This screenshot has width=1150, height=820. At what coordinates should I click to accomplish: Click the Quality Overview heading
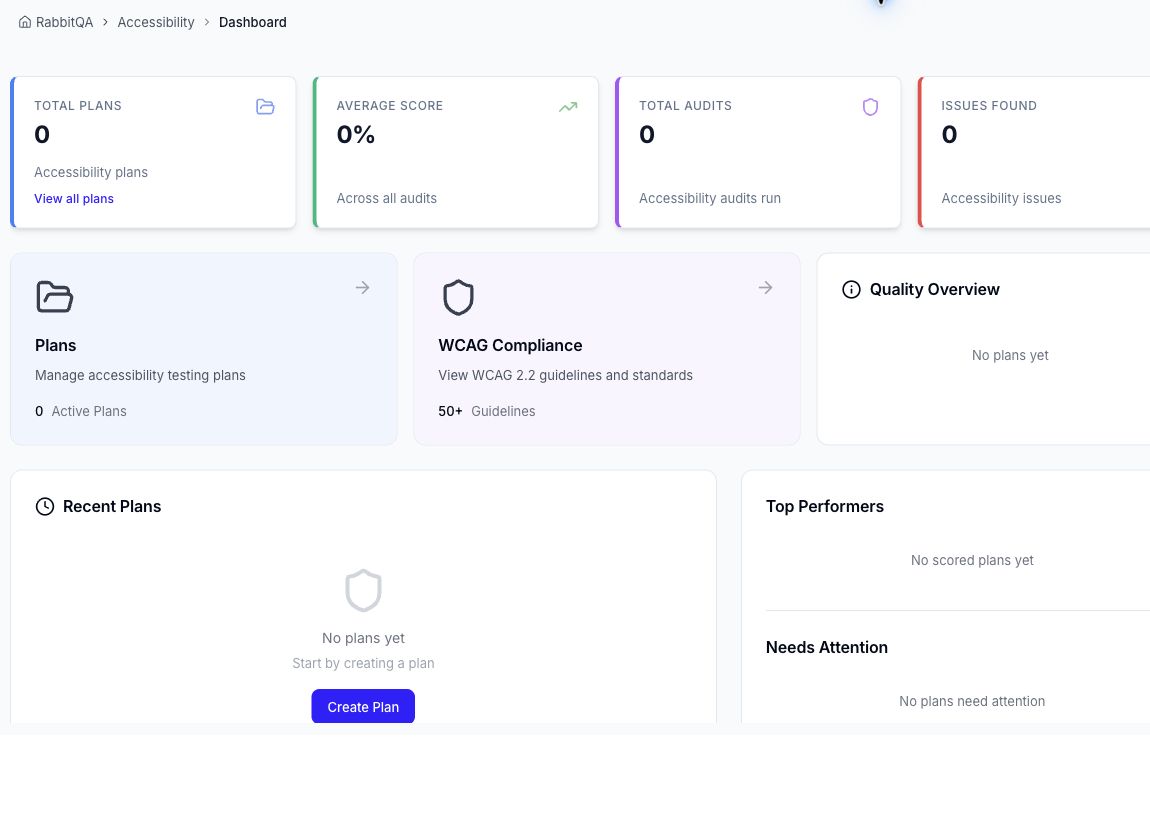pyautogui.click(x=934, y=290)
